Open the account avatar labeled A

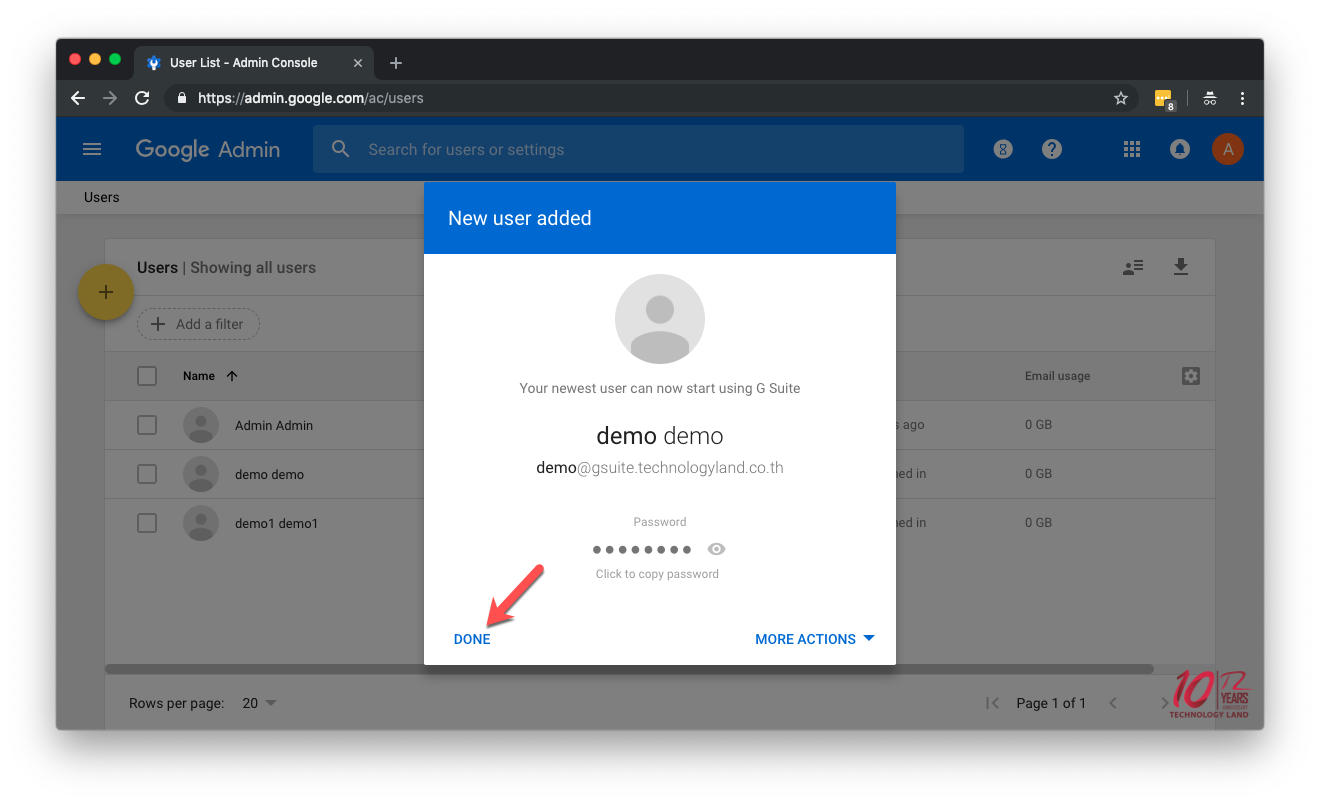click(x=1228, y=149)
